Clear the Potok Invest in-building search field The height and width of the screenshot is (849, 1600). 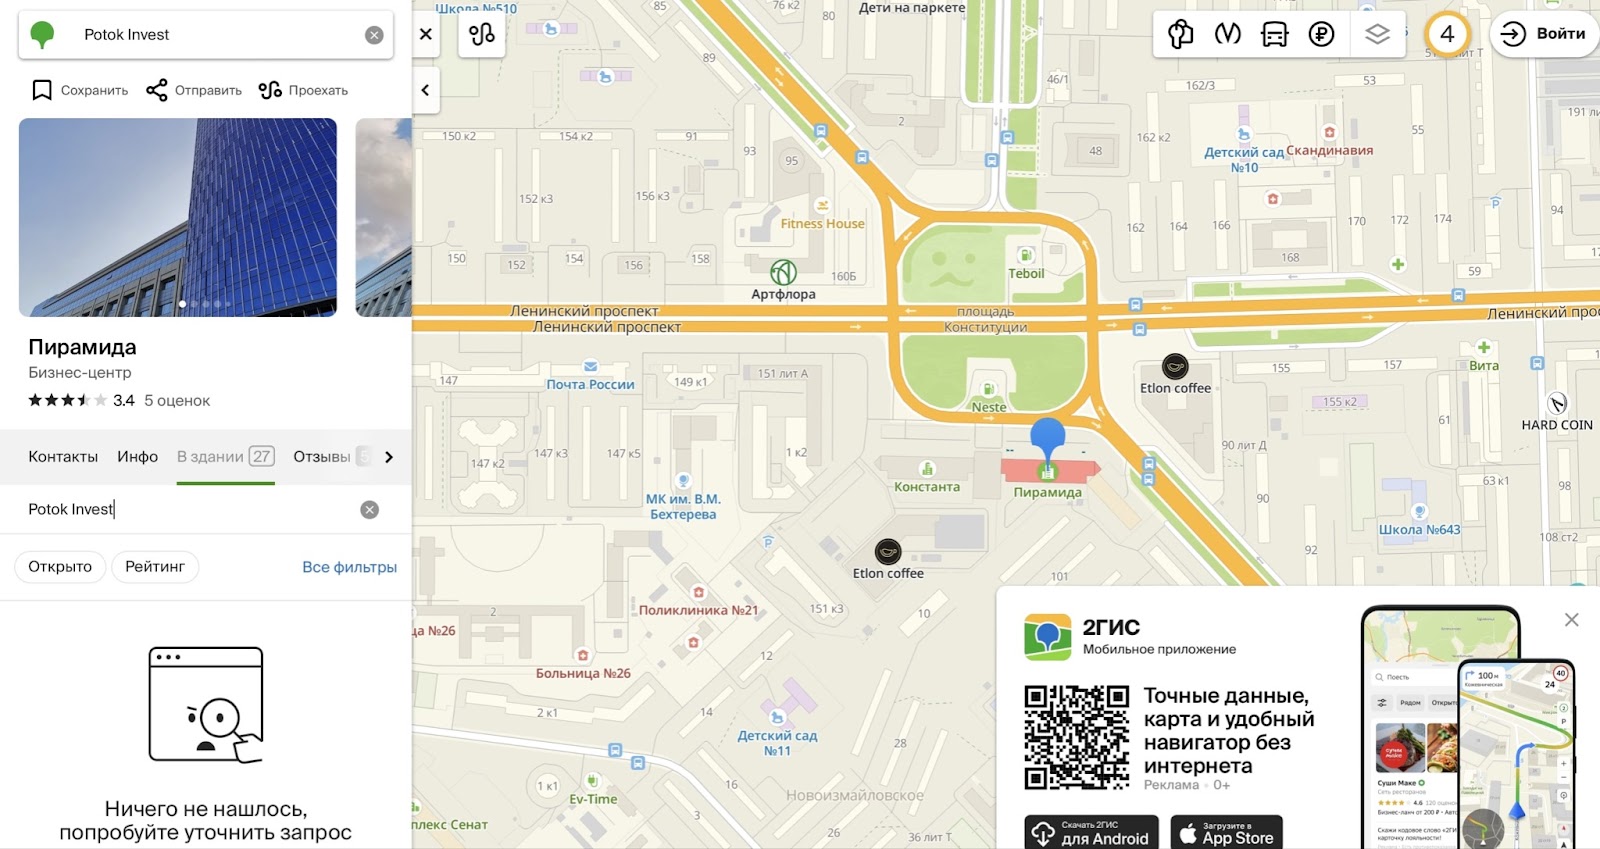click(370, 510)
